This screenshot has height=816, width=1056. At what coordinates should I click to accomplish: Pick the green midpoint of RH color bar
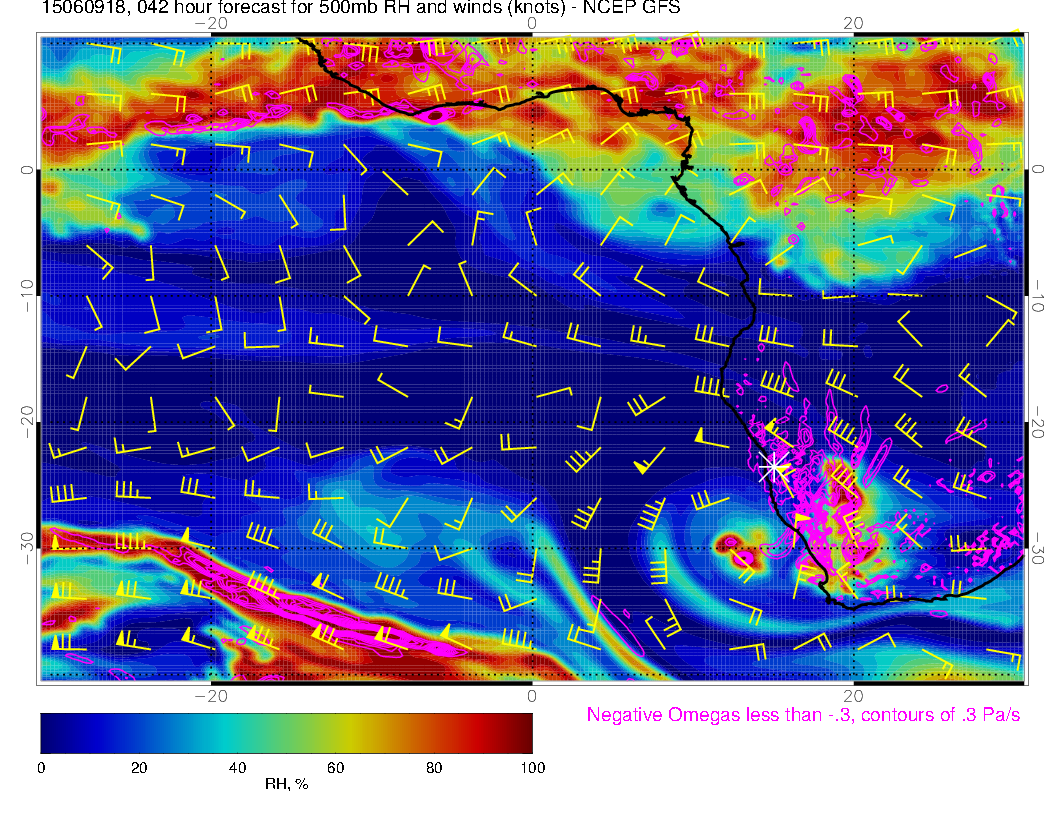pyautogui.click(x=286, y=732)
